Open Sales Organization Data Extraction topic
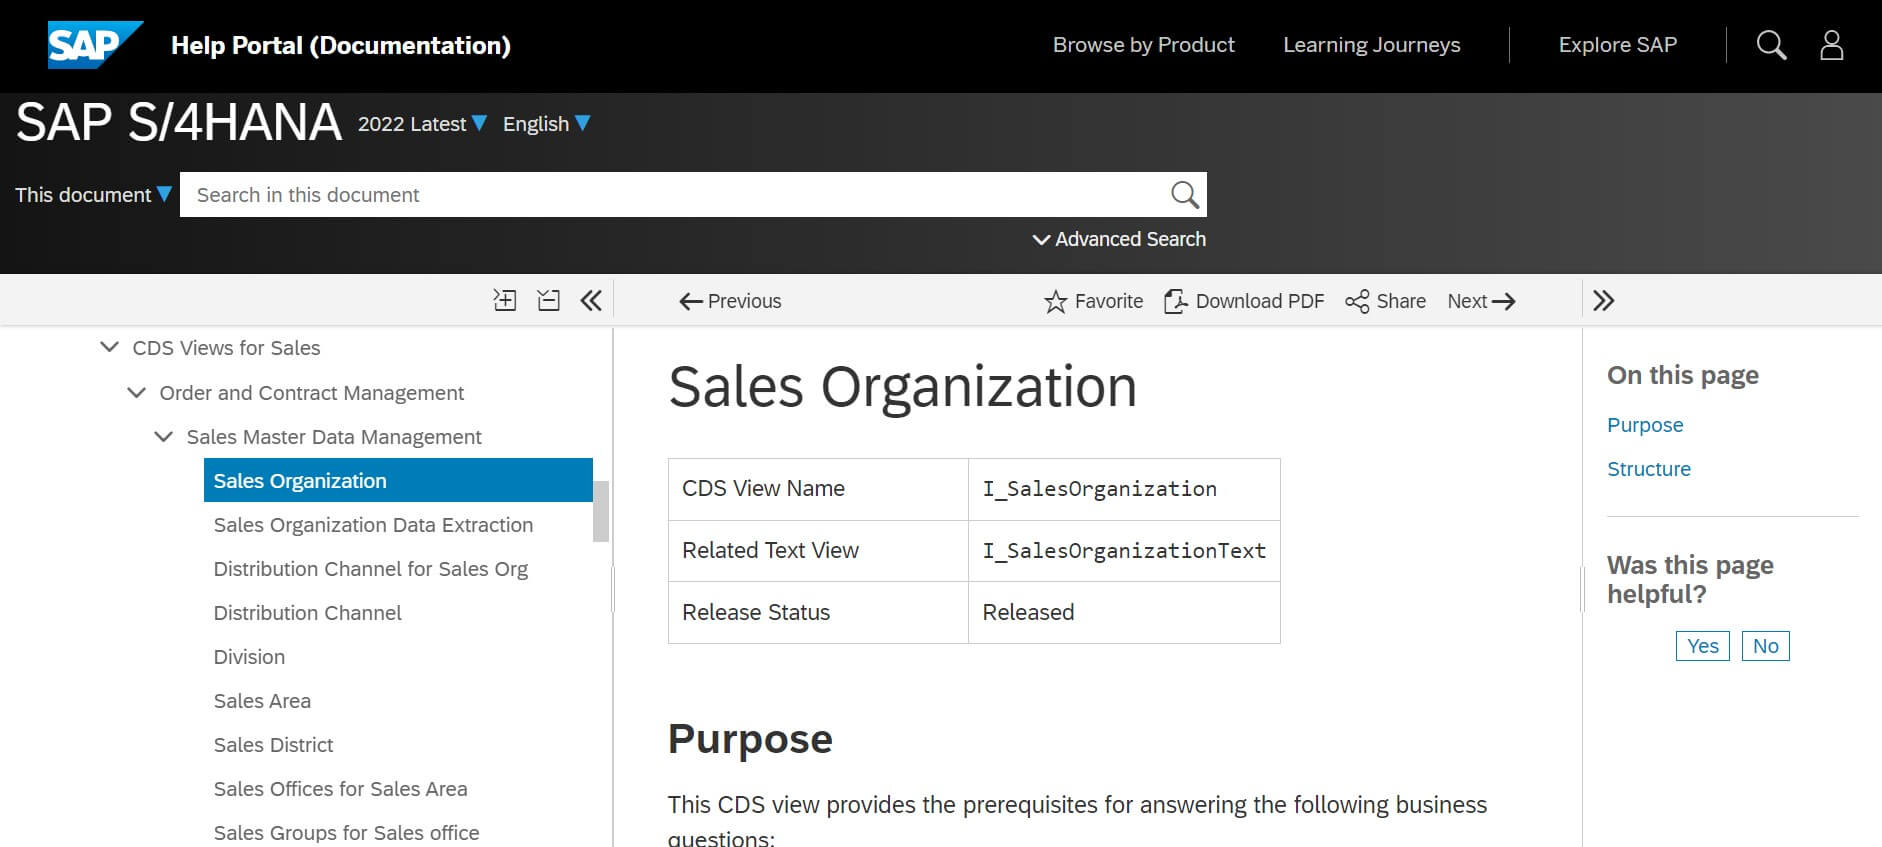 click(373, 524)
